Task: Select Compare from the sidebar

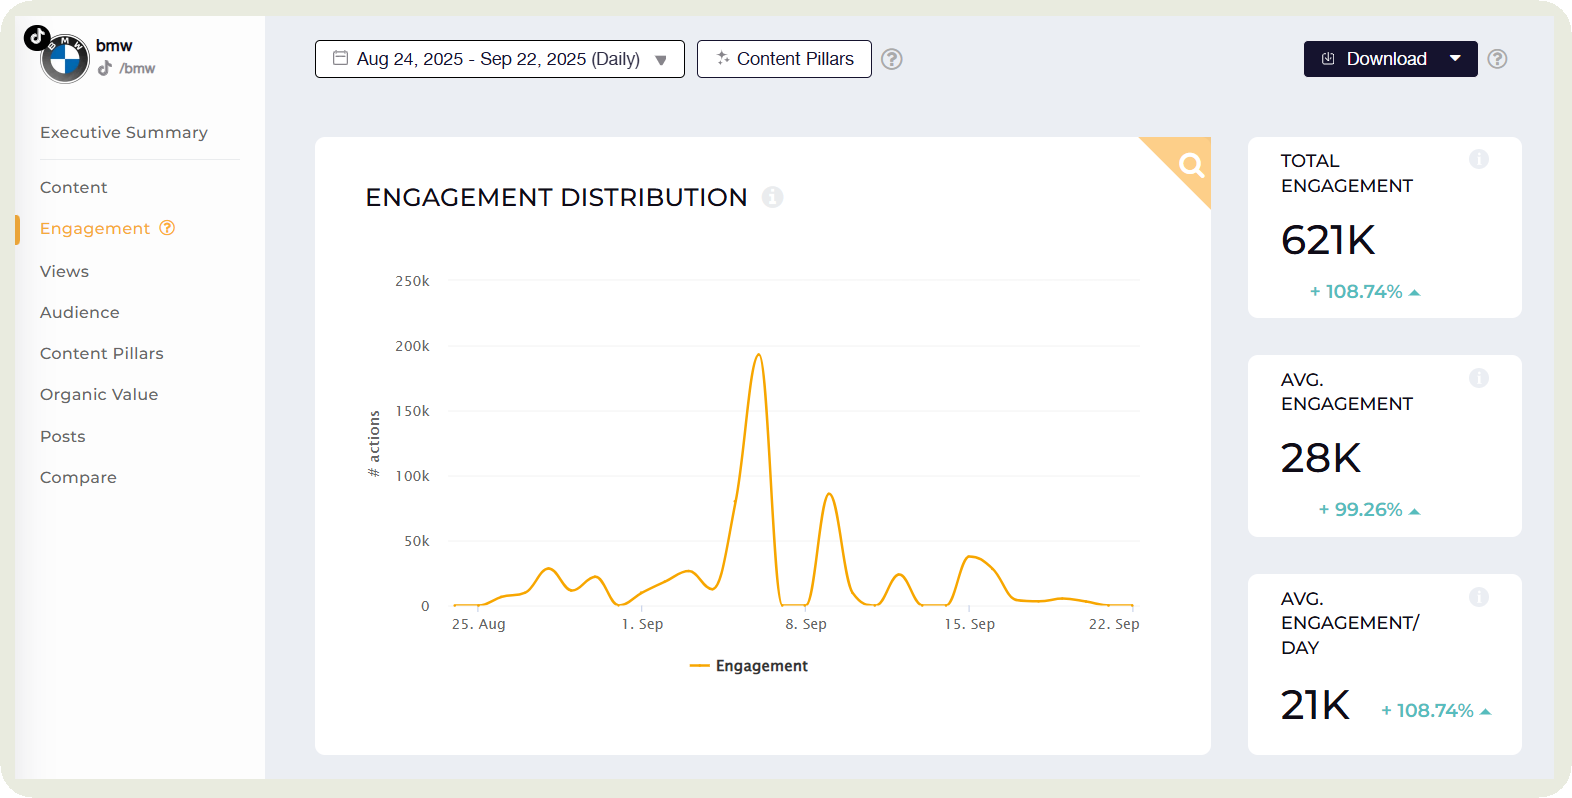Action: coord(78,478)
